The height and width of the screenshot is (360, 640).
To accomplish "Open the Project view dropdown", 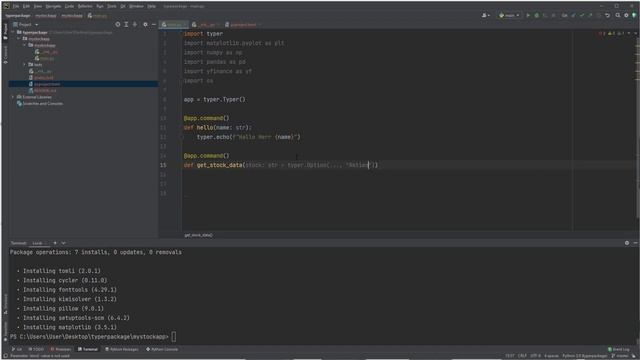I will tap(26, 24).
